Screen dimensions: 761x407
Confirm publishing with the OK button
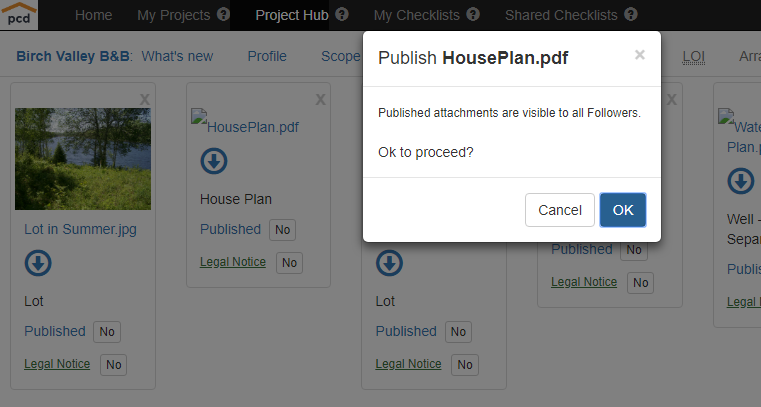[x=623, y=210]
